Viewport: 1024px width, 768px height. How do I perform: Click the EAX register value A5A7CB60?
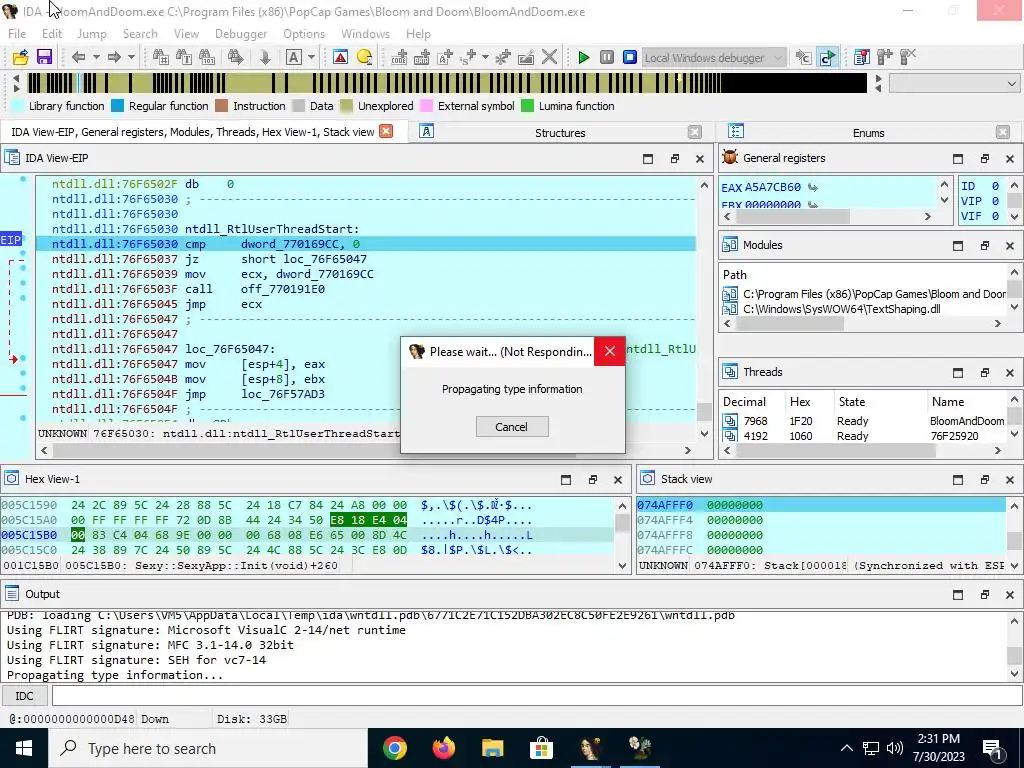click(773, 187)
